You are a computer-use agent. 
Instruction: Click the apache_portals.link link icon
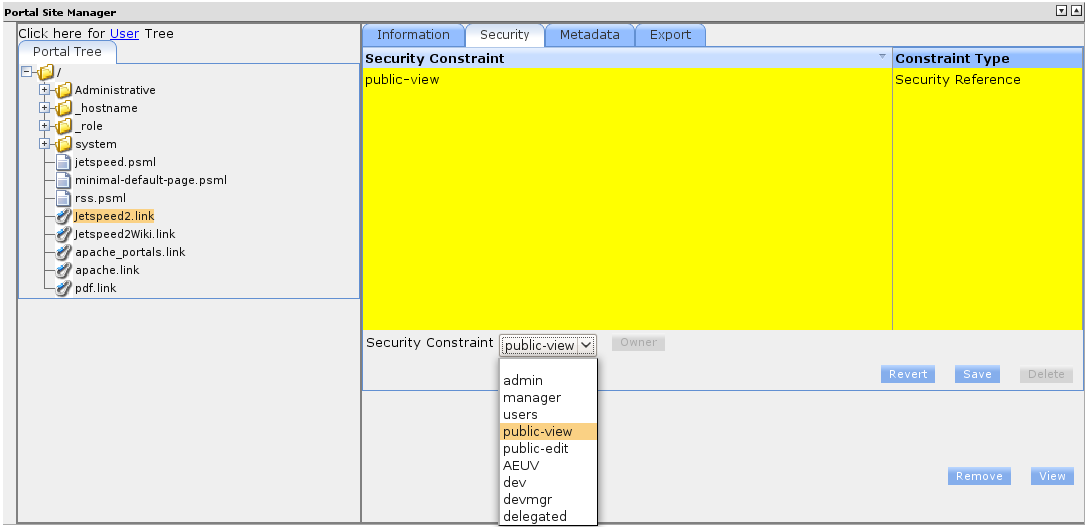64,252
